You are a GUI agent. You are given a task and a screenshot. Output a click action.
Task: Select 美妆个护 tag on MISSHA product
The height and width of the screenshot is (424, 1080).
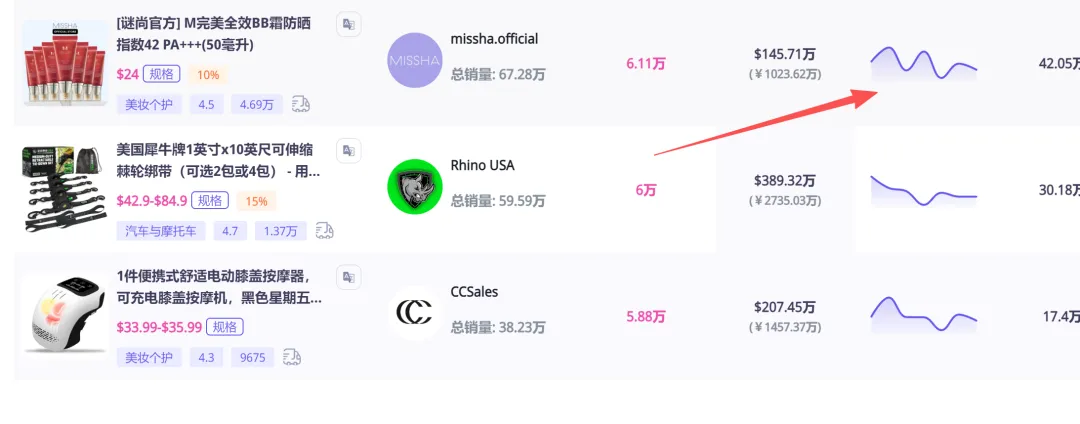[x=149, y=104]
